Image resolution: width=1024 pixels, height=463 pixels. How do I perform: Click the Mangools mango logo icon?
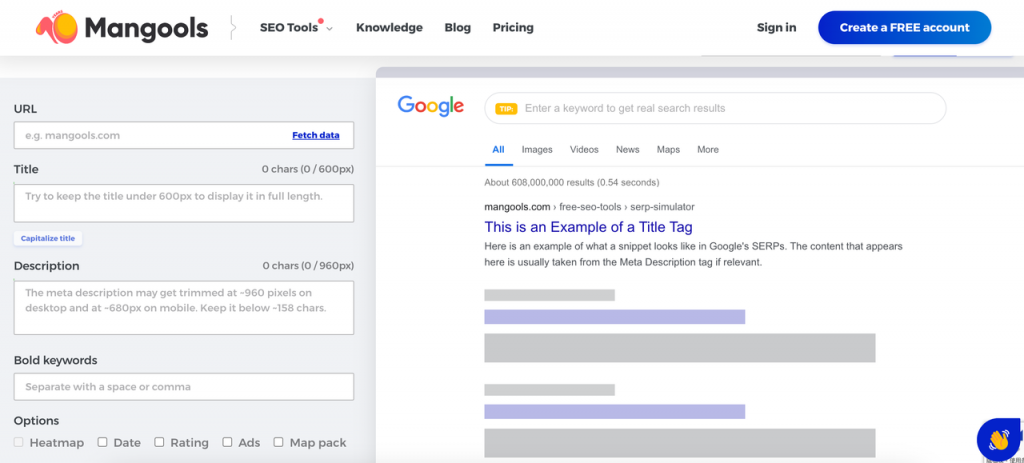point(57,28)
